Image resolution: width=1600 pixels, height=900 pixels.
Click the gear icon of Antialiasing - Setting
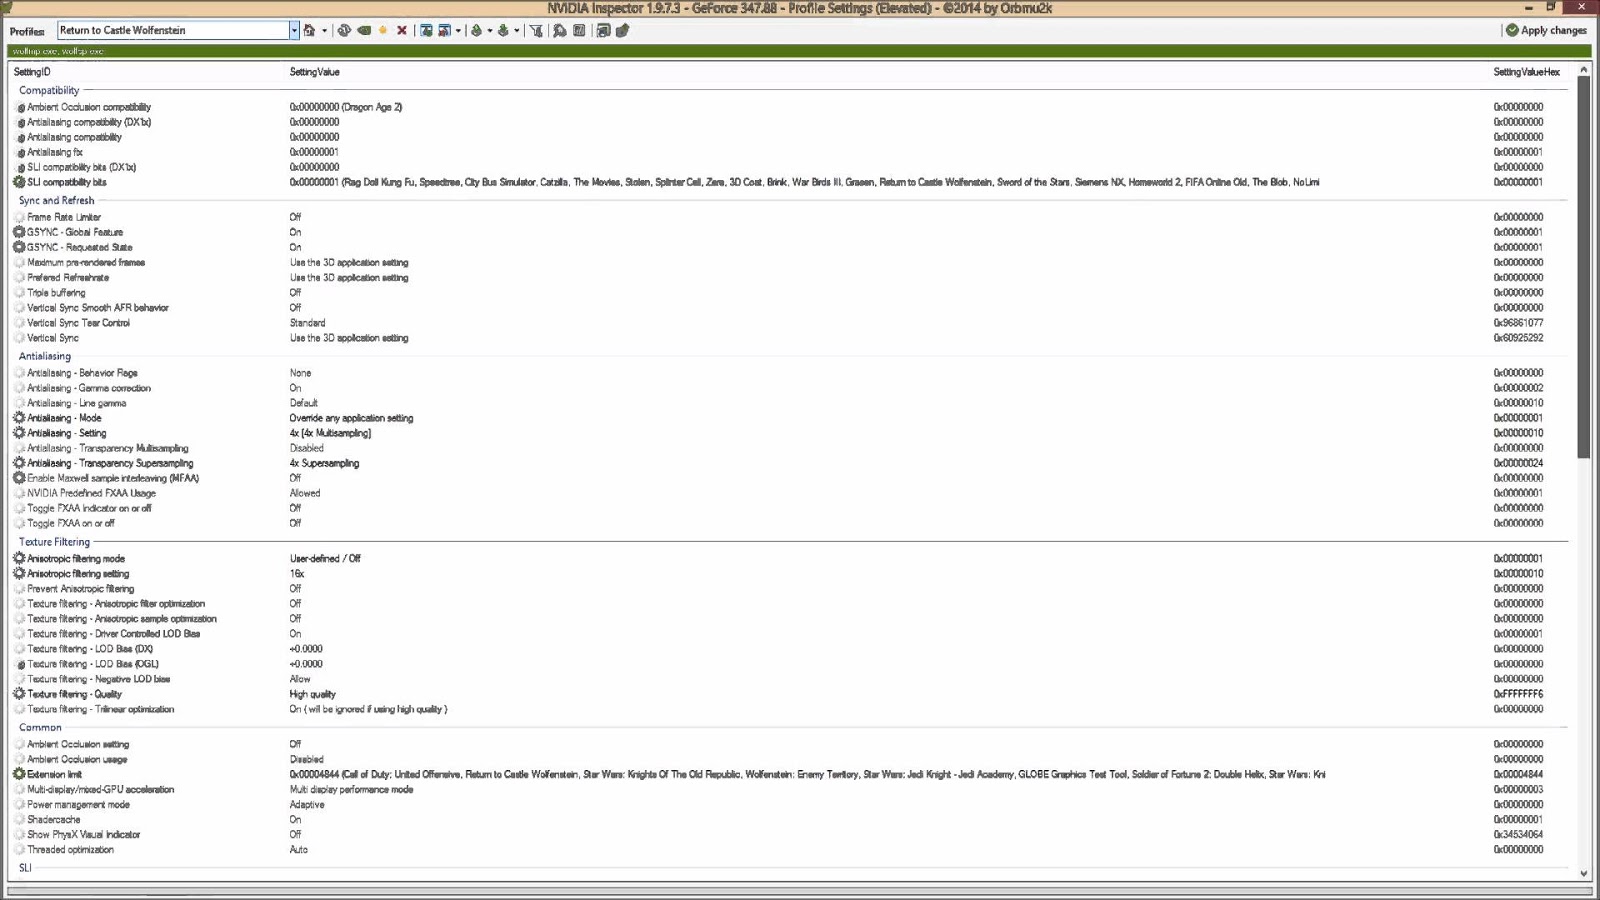coord(19,433)
